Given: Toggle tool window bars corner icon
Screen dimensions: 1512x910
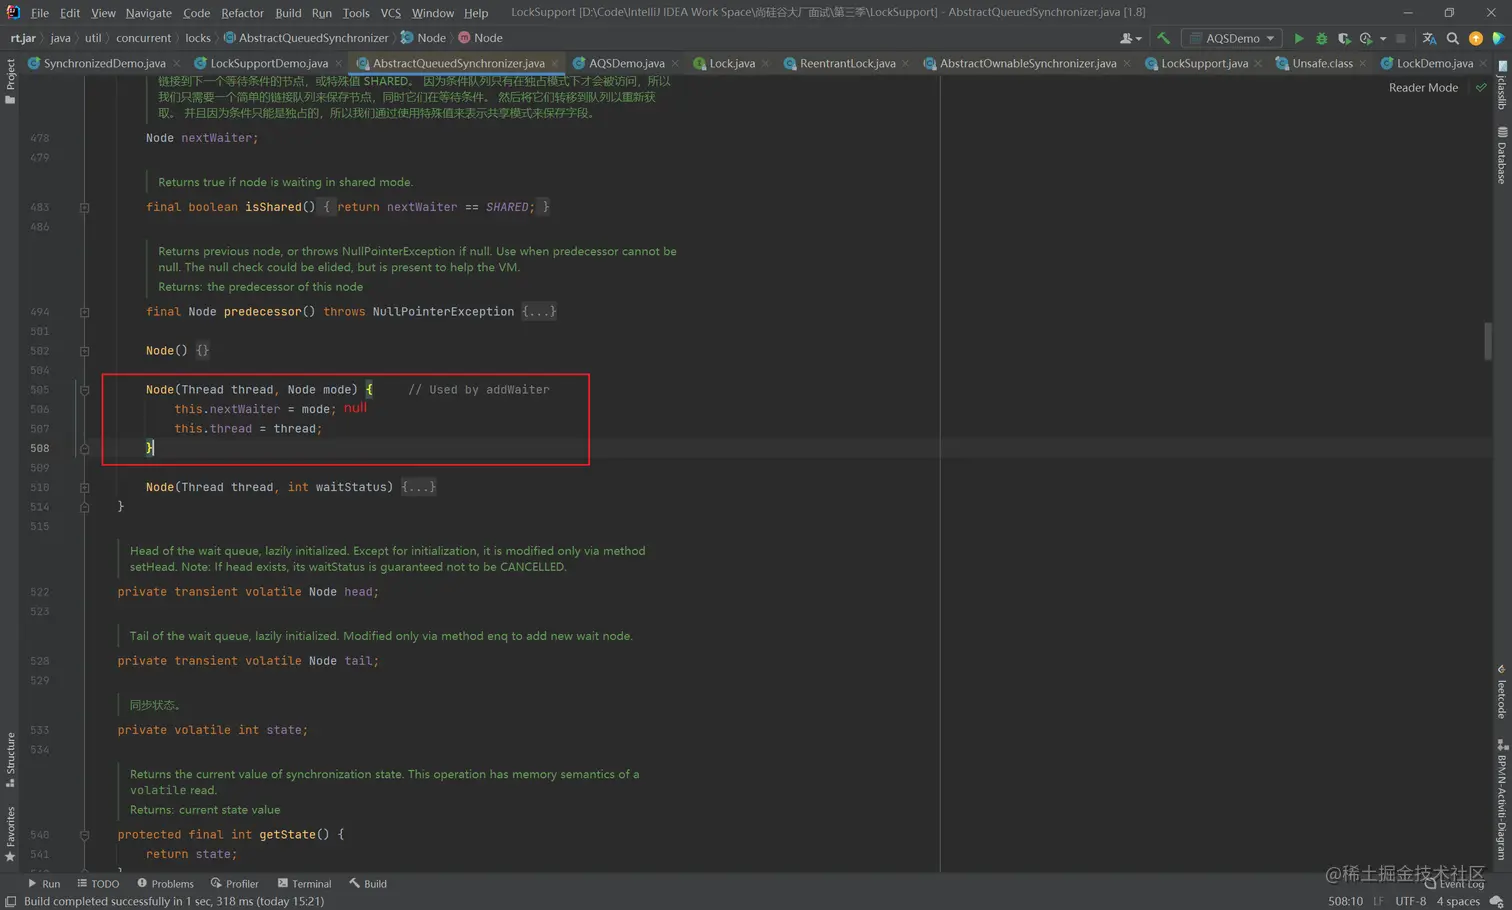Looking at the screenshot, I should [10, 902].
